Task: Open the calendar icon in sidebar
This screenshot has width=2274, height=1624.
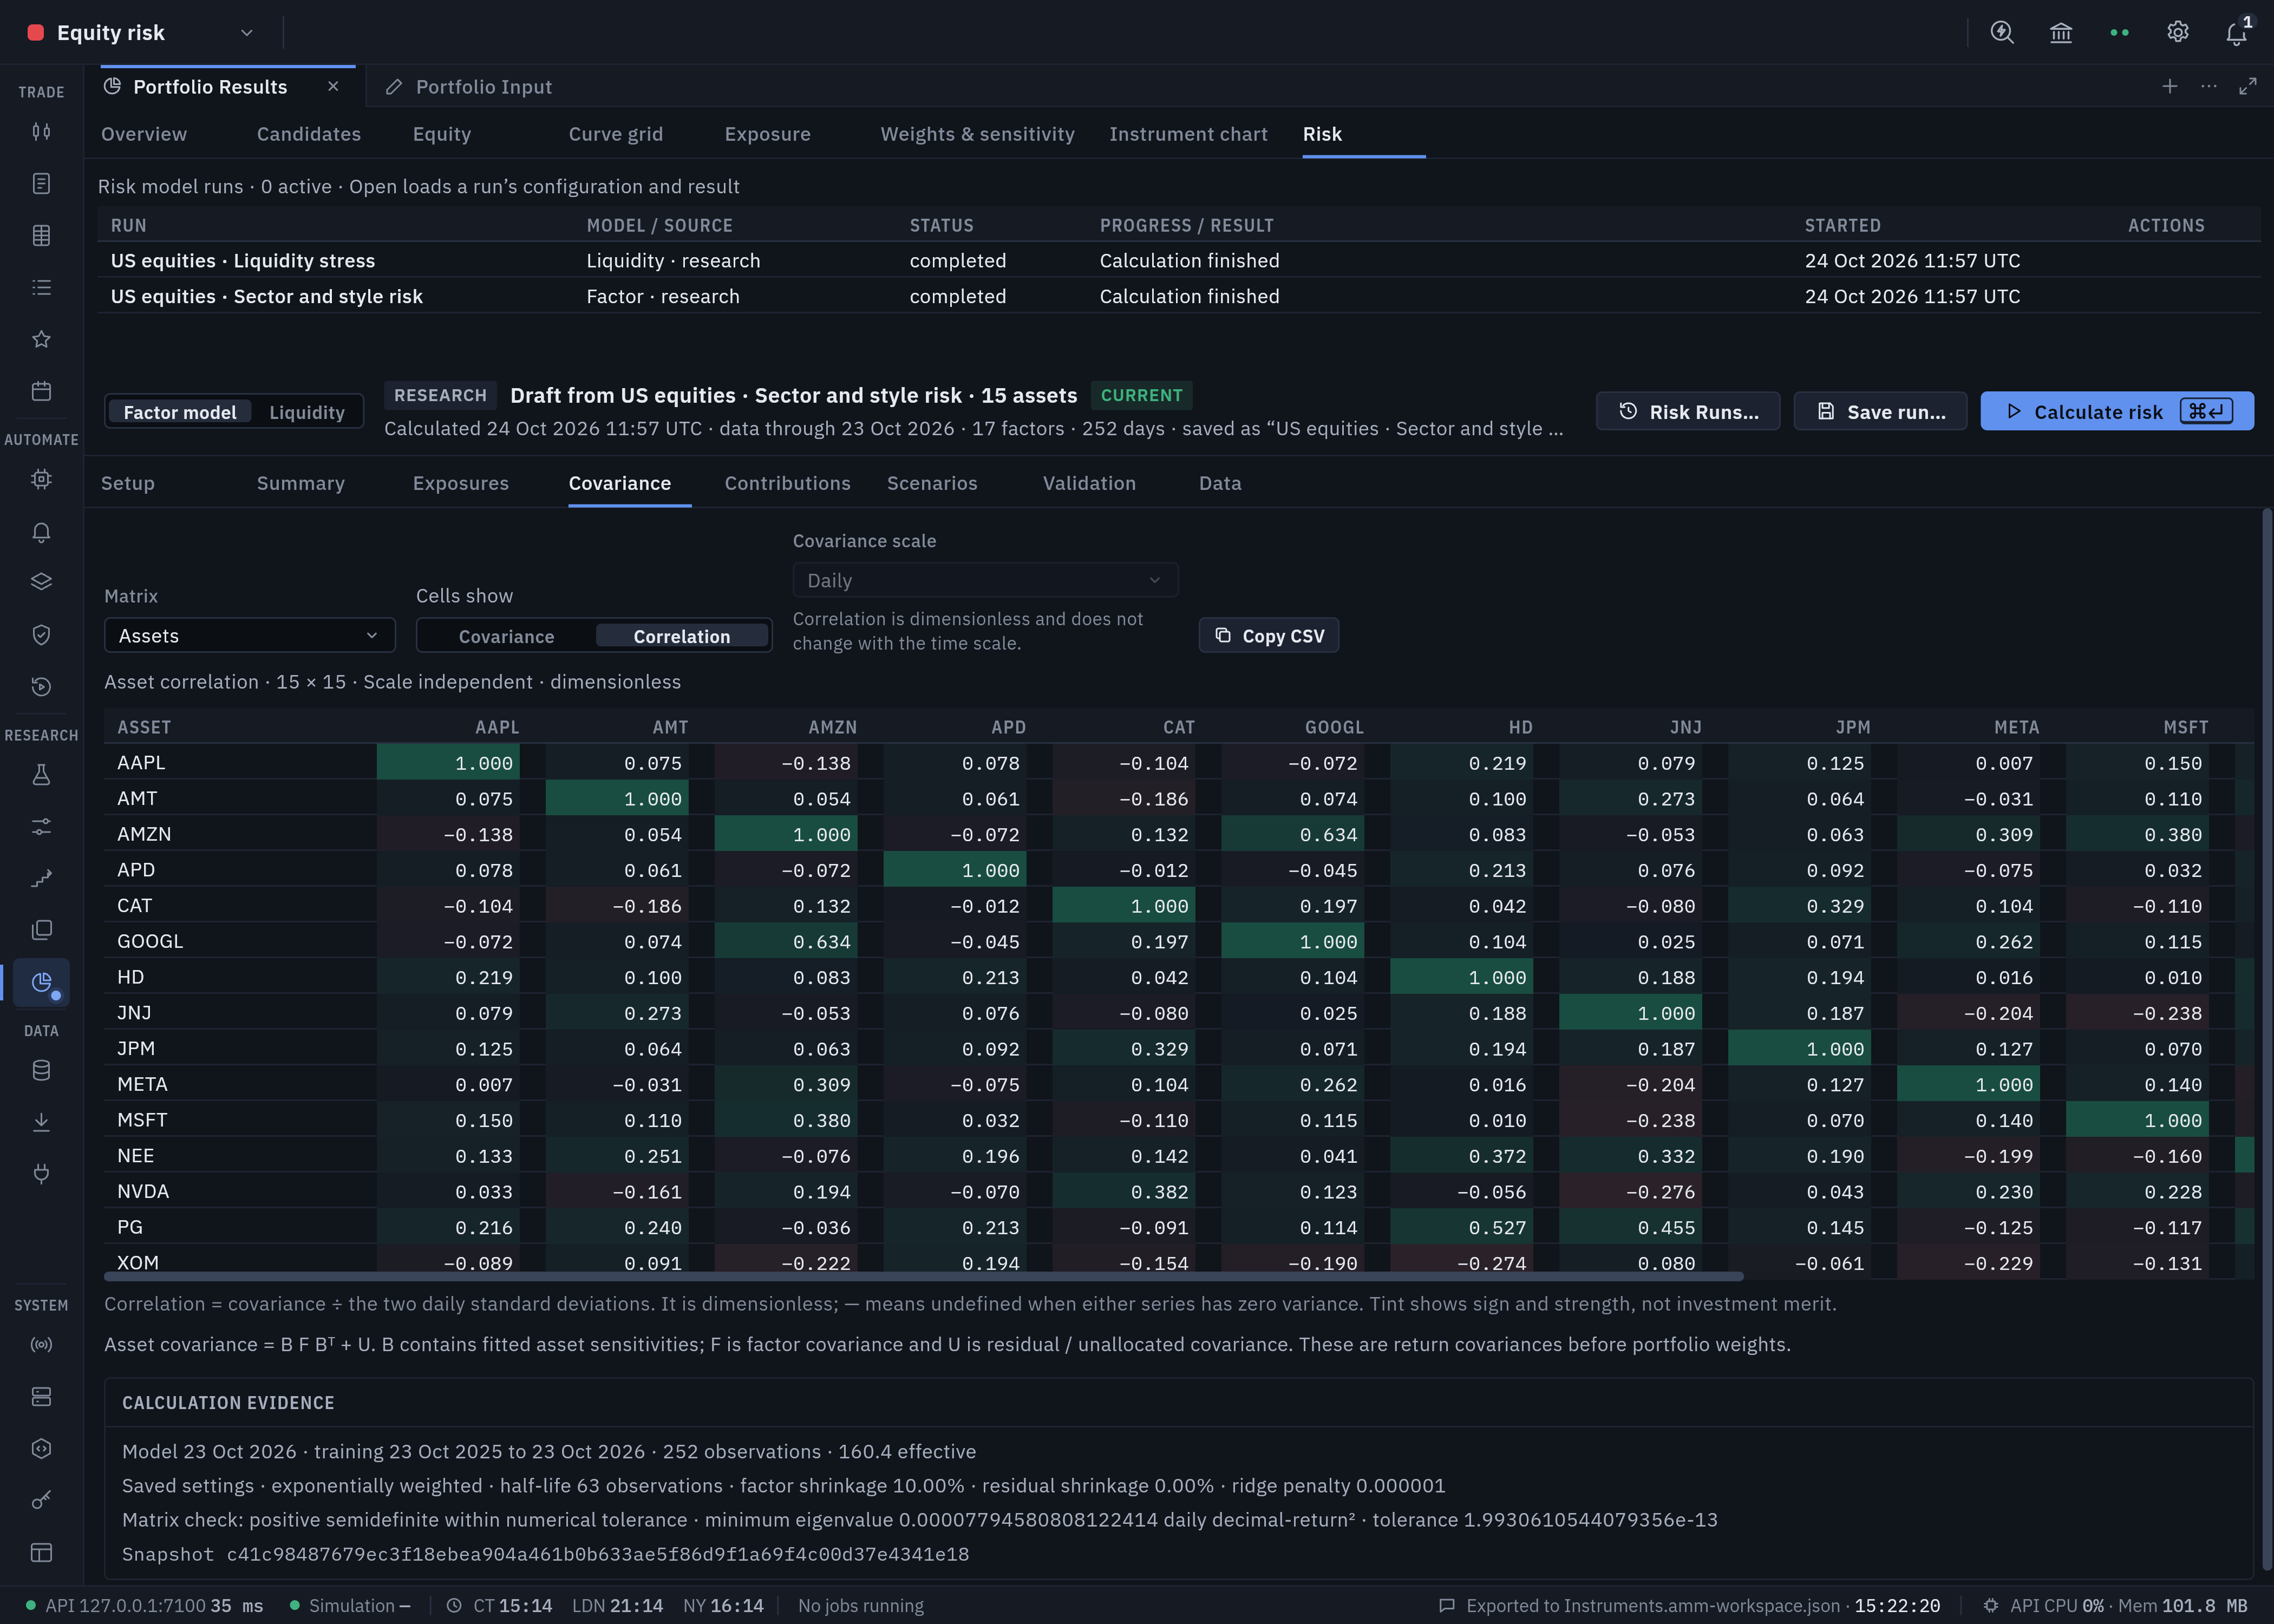Action: click(x=41, y=391)
